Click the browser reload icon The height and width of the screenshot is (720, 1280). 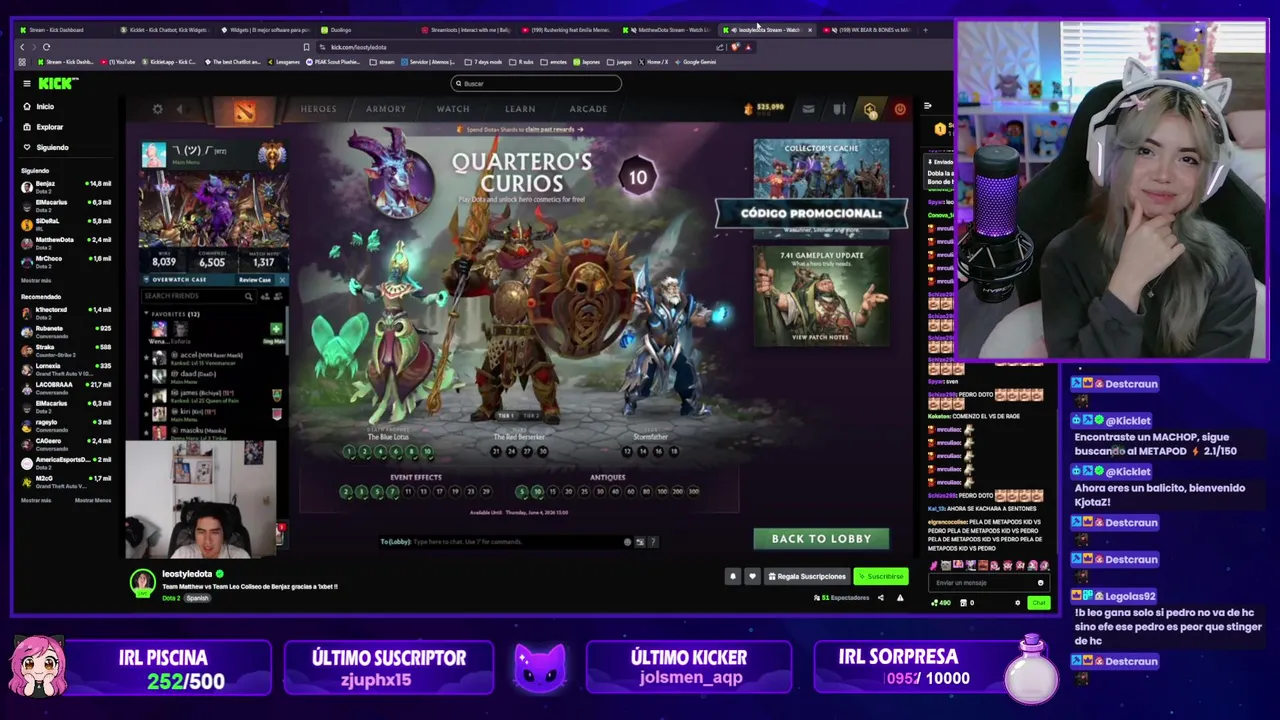click(x=46, y=47)
